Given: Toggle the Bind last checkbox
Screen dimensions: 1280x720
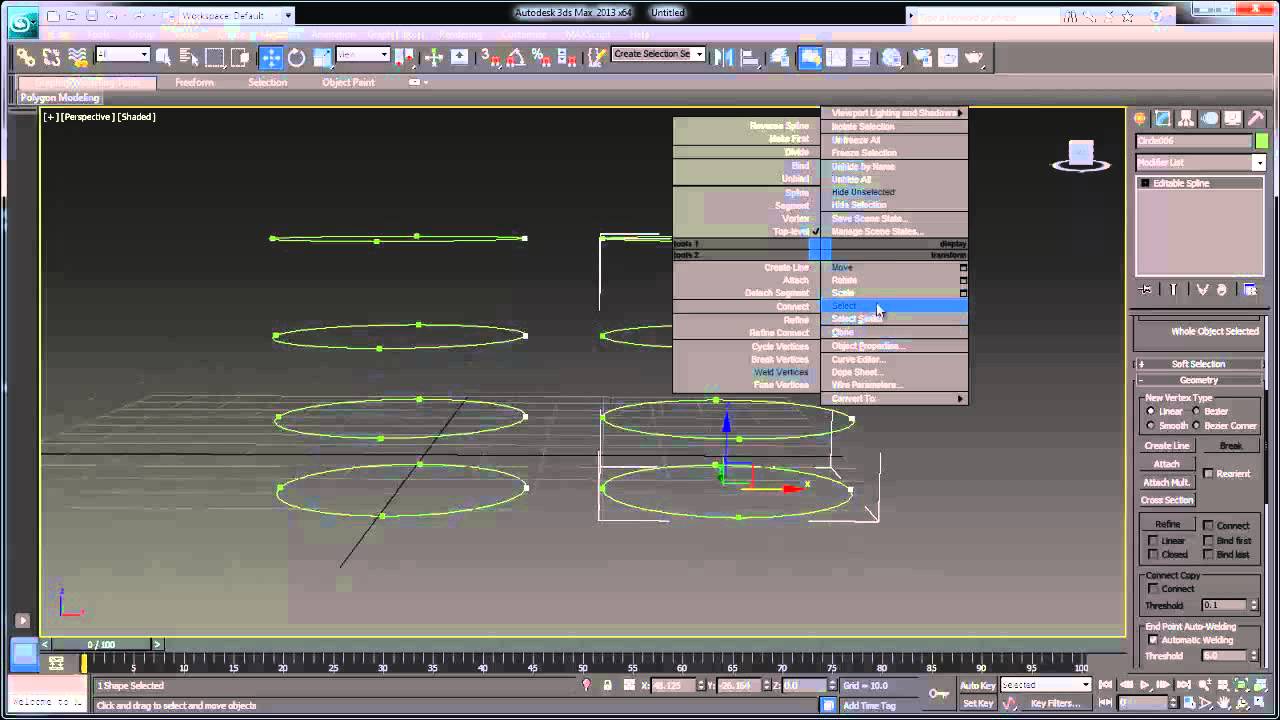Looking at the screenshot, I should coord(1209,554).
